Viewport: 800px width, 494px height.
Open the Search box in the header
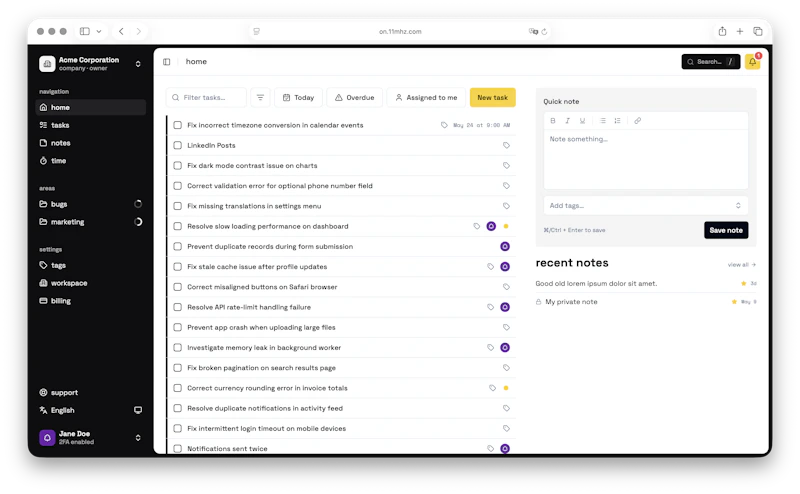point(711,62)
